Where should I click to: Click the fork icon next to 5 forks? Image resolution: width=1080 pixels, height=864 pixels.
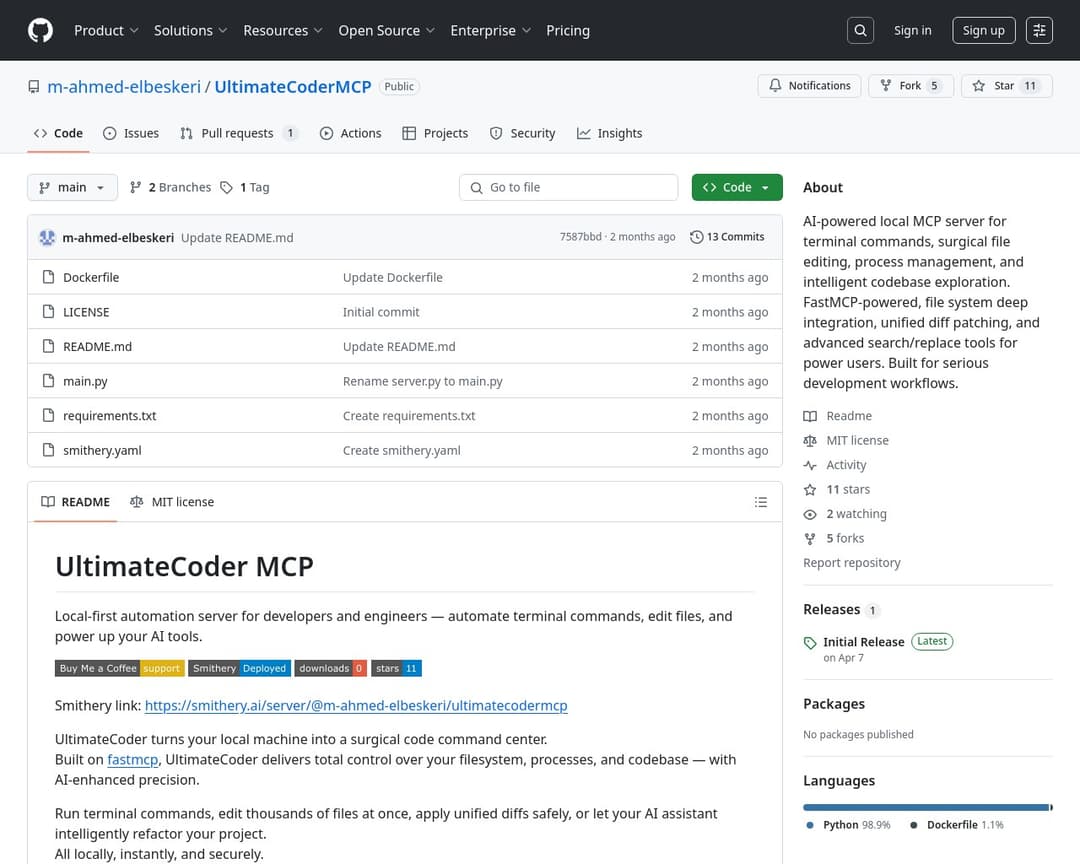[x=810, y=539]
